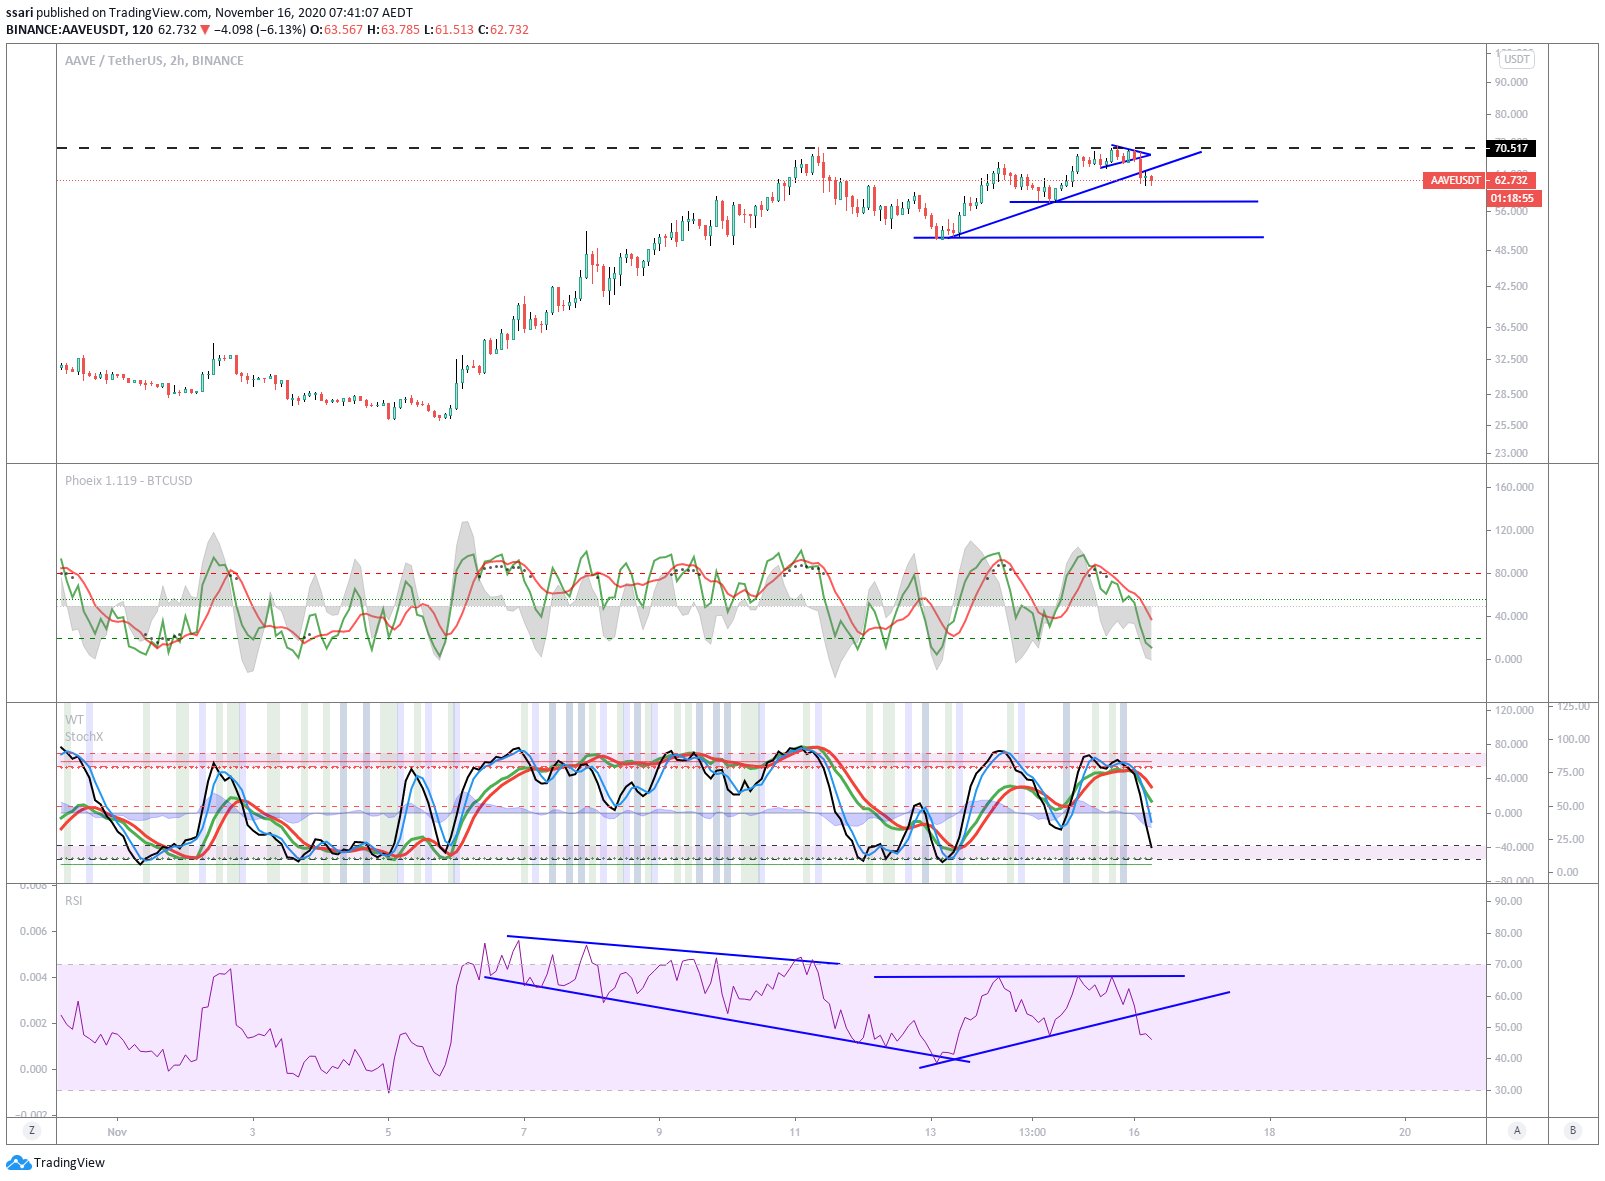Click the O:63.567 open value
Screen dimensions: 1605x1181
pos(336,30)
